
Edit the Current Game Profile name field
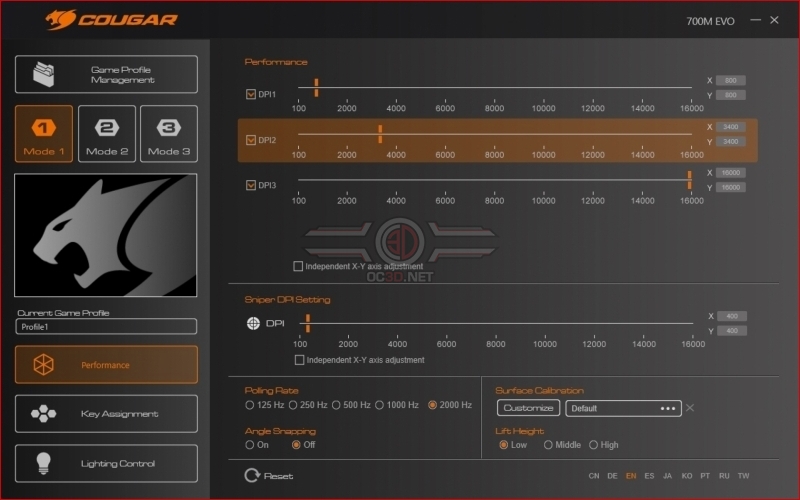(x=106, y=327)
